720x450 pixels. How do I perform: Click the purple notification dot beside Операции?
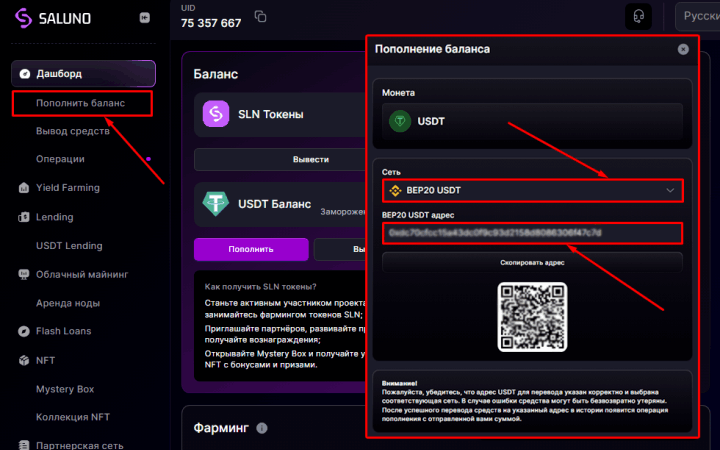148,159
